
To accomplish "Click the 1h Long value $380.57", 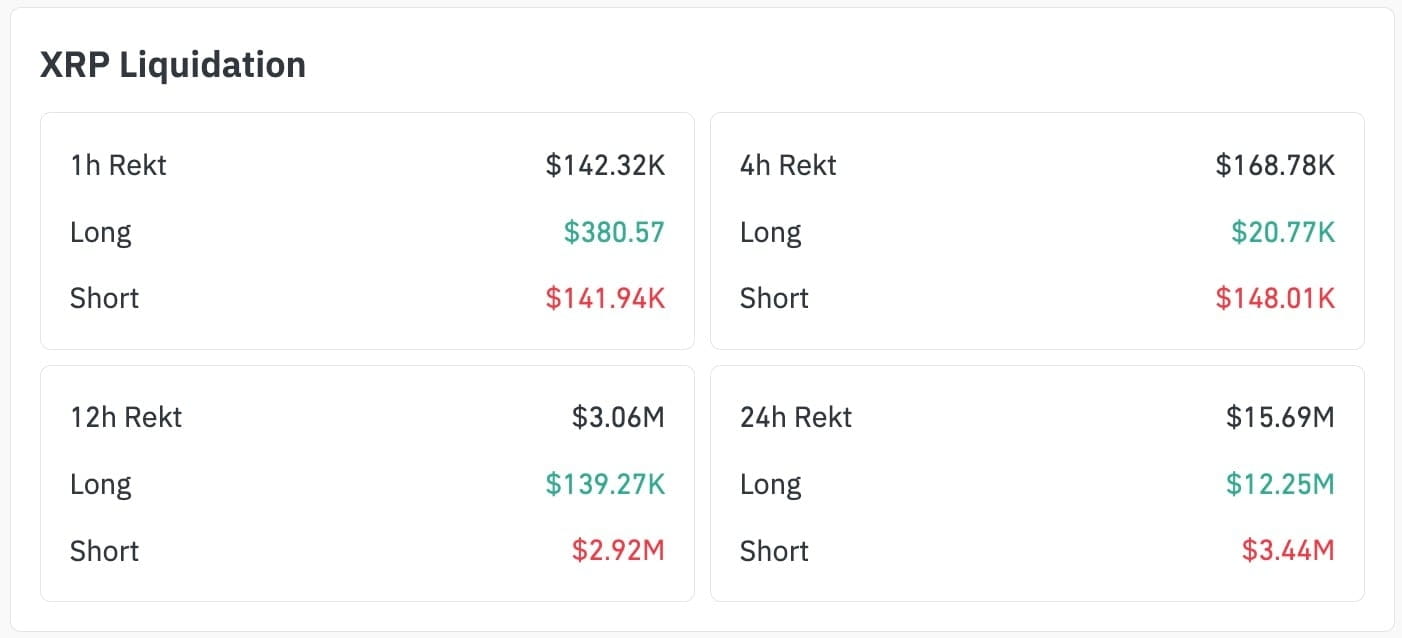I will click(614, 232).
